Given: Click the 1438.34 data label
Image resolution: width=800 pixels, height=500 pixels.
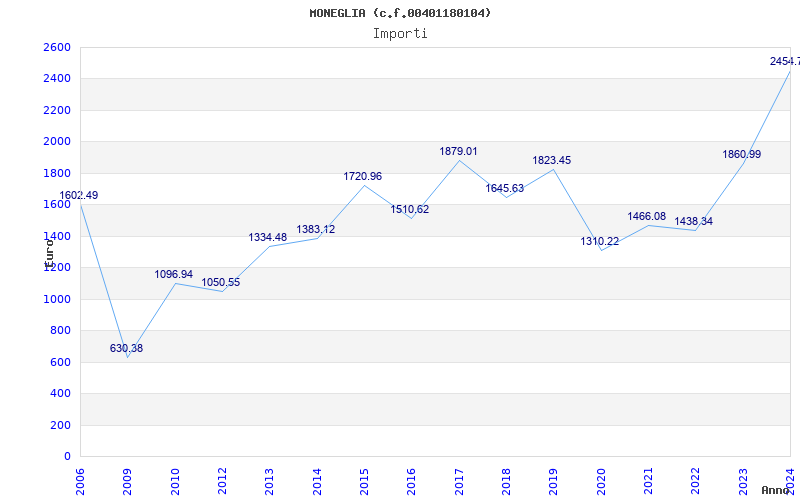Looking at the screenshot, I should pos(693,221).
